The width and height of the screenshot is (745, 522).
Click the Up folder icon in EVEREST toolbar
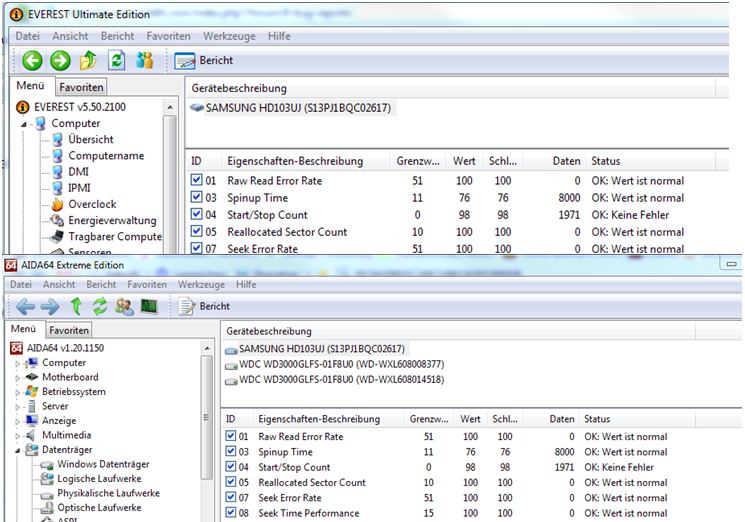click(88, 60)
